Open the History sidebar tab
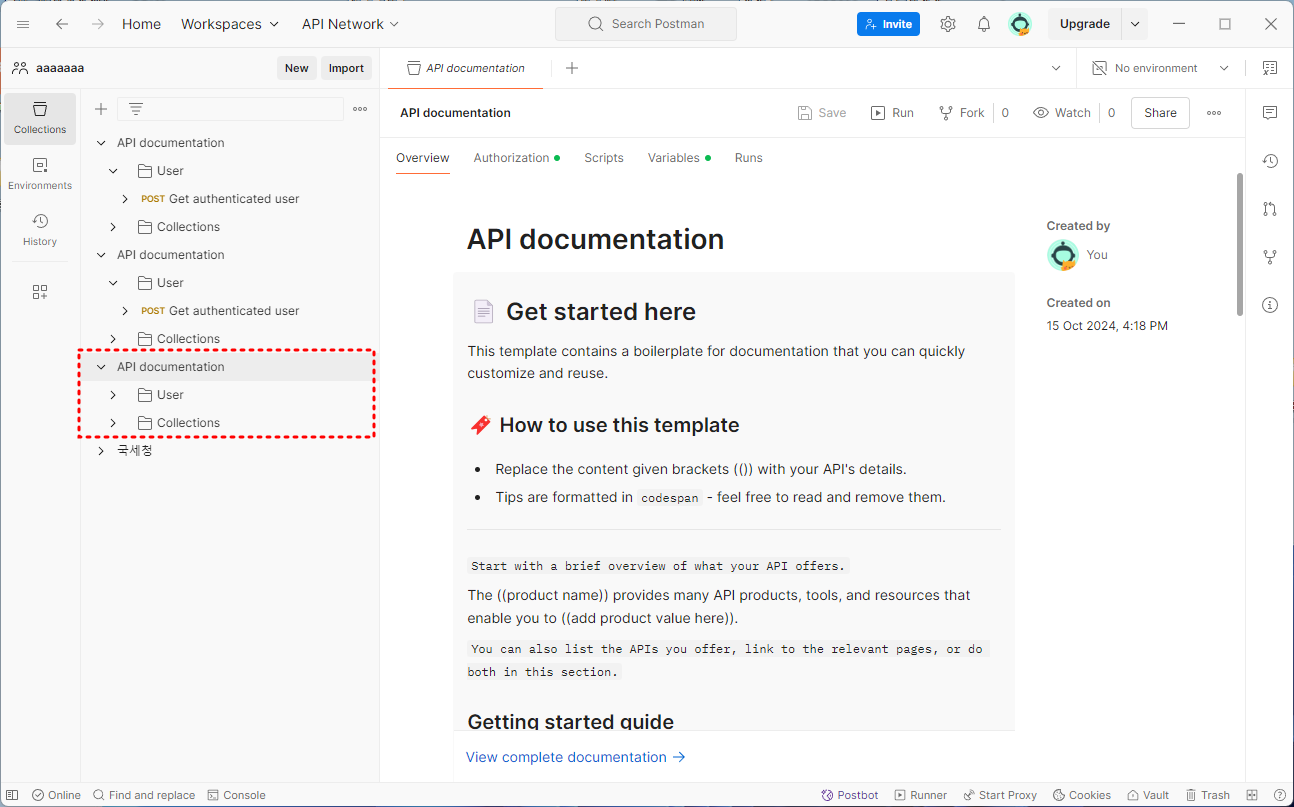1294x807 pixels. [x=40, y=230]
